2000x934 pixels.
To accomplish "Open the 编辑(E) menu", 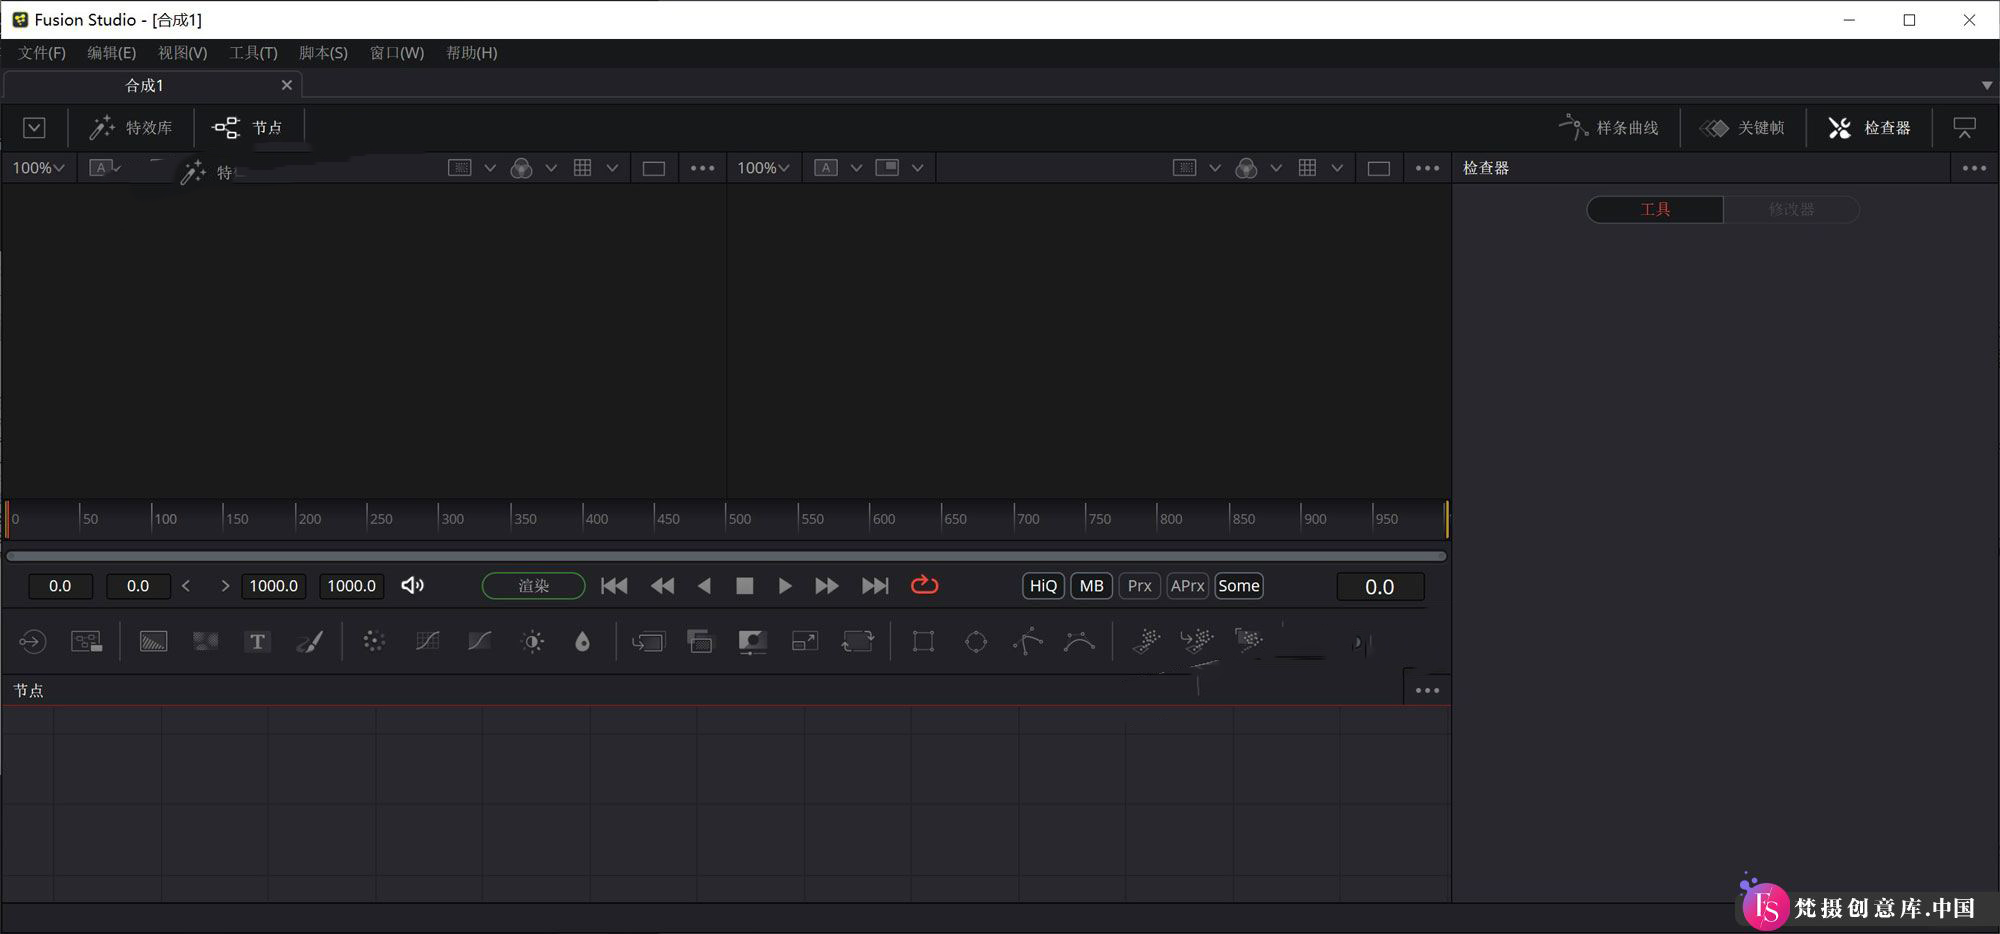I will [111, 53].
